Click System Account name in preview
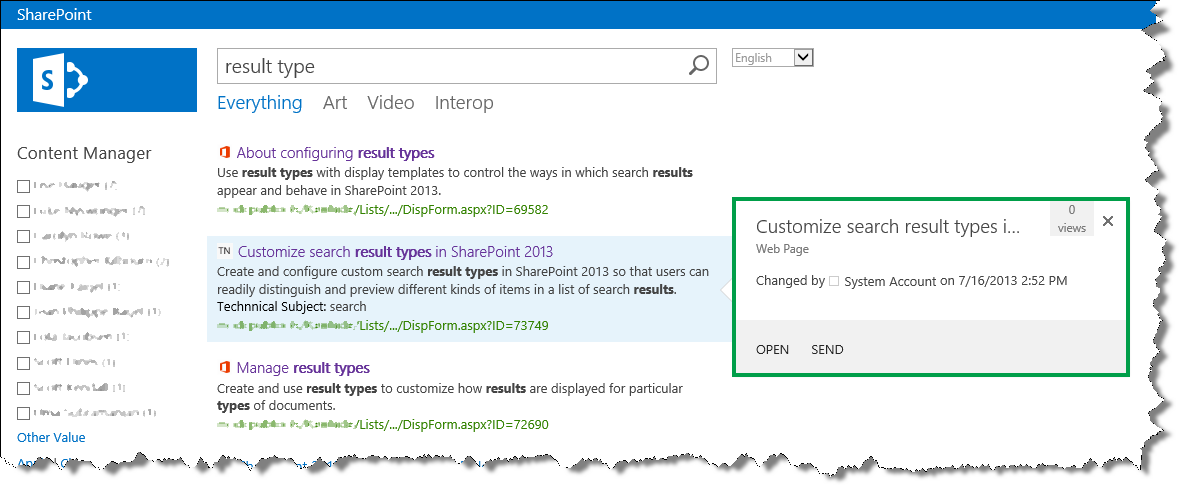 point(890,281)
